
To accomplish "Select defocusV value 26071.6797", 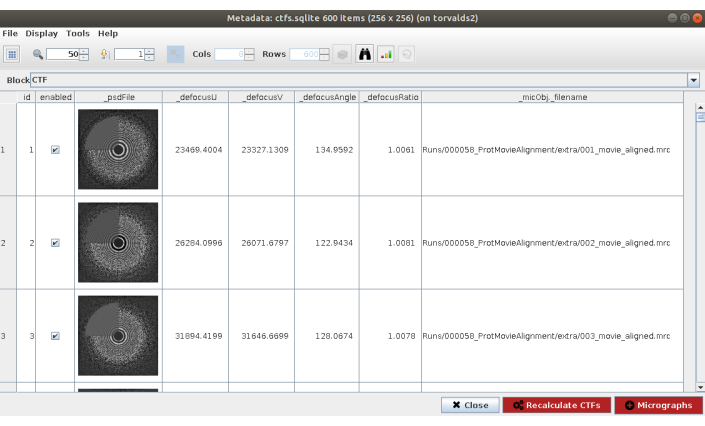I will pyautogui.click(x=264, y=243).
